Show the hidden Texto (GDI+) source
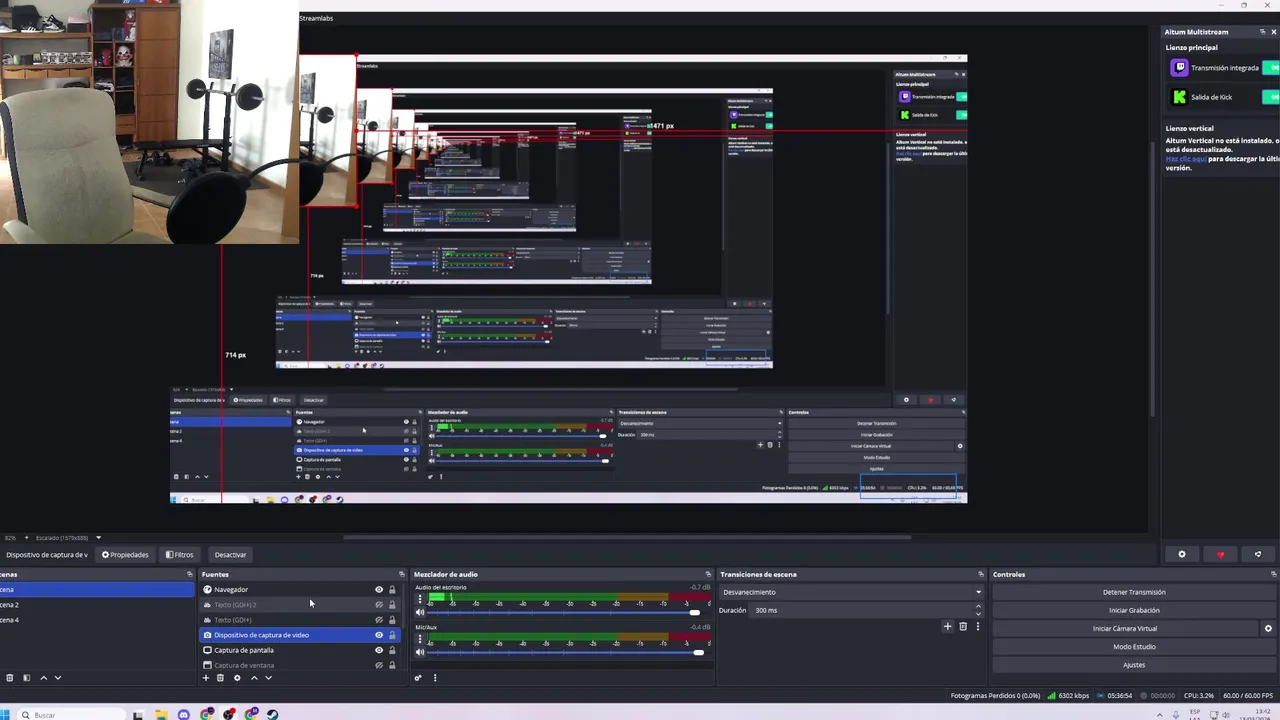 [379, 620]
